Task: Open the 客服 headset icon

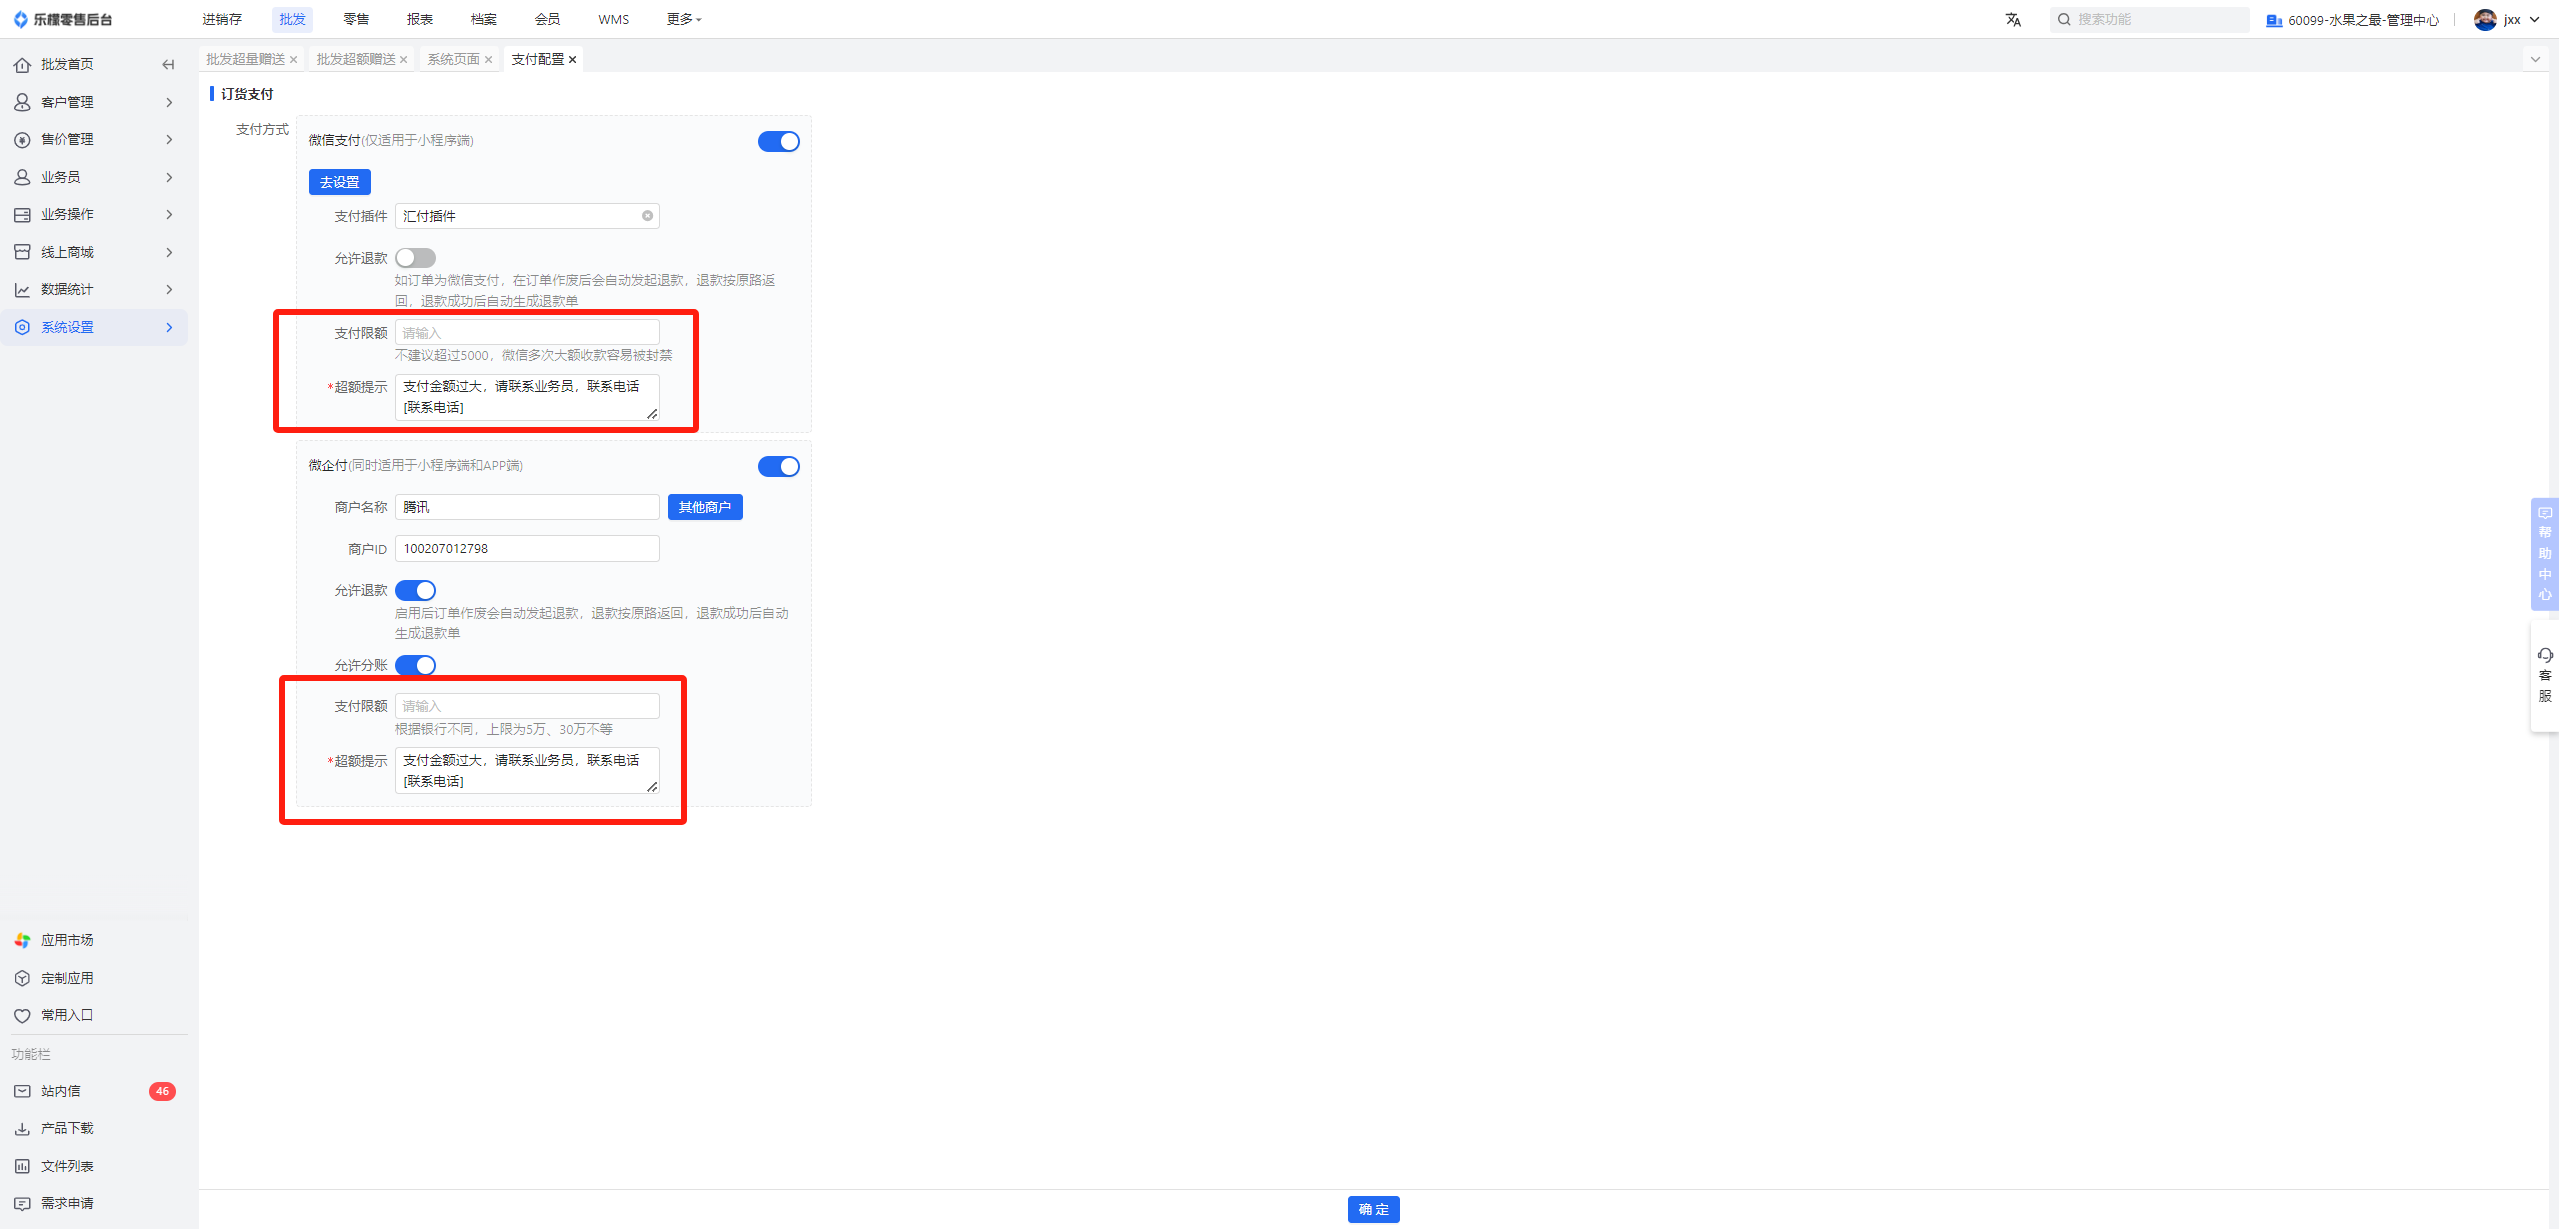Action: pos(2545,655)
